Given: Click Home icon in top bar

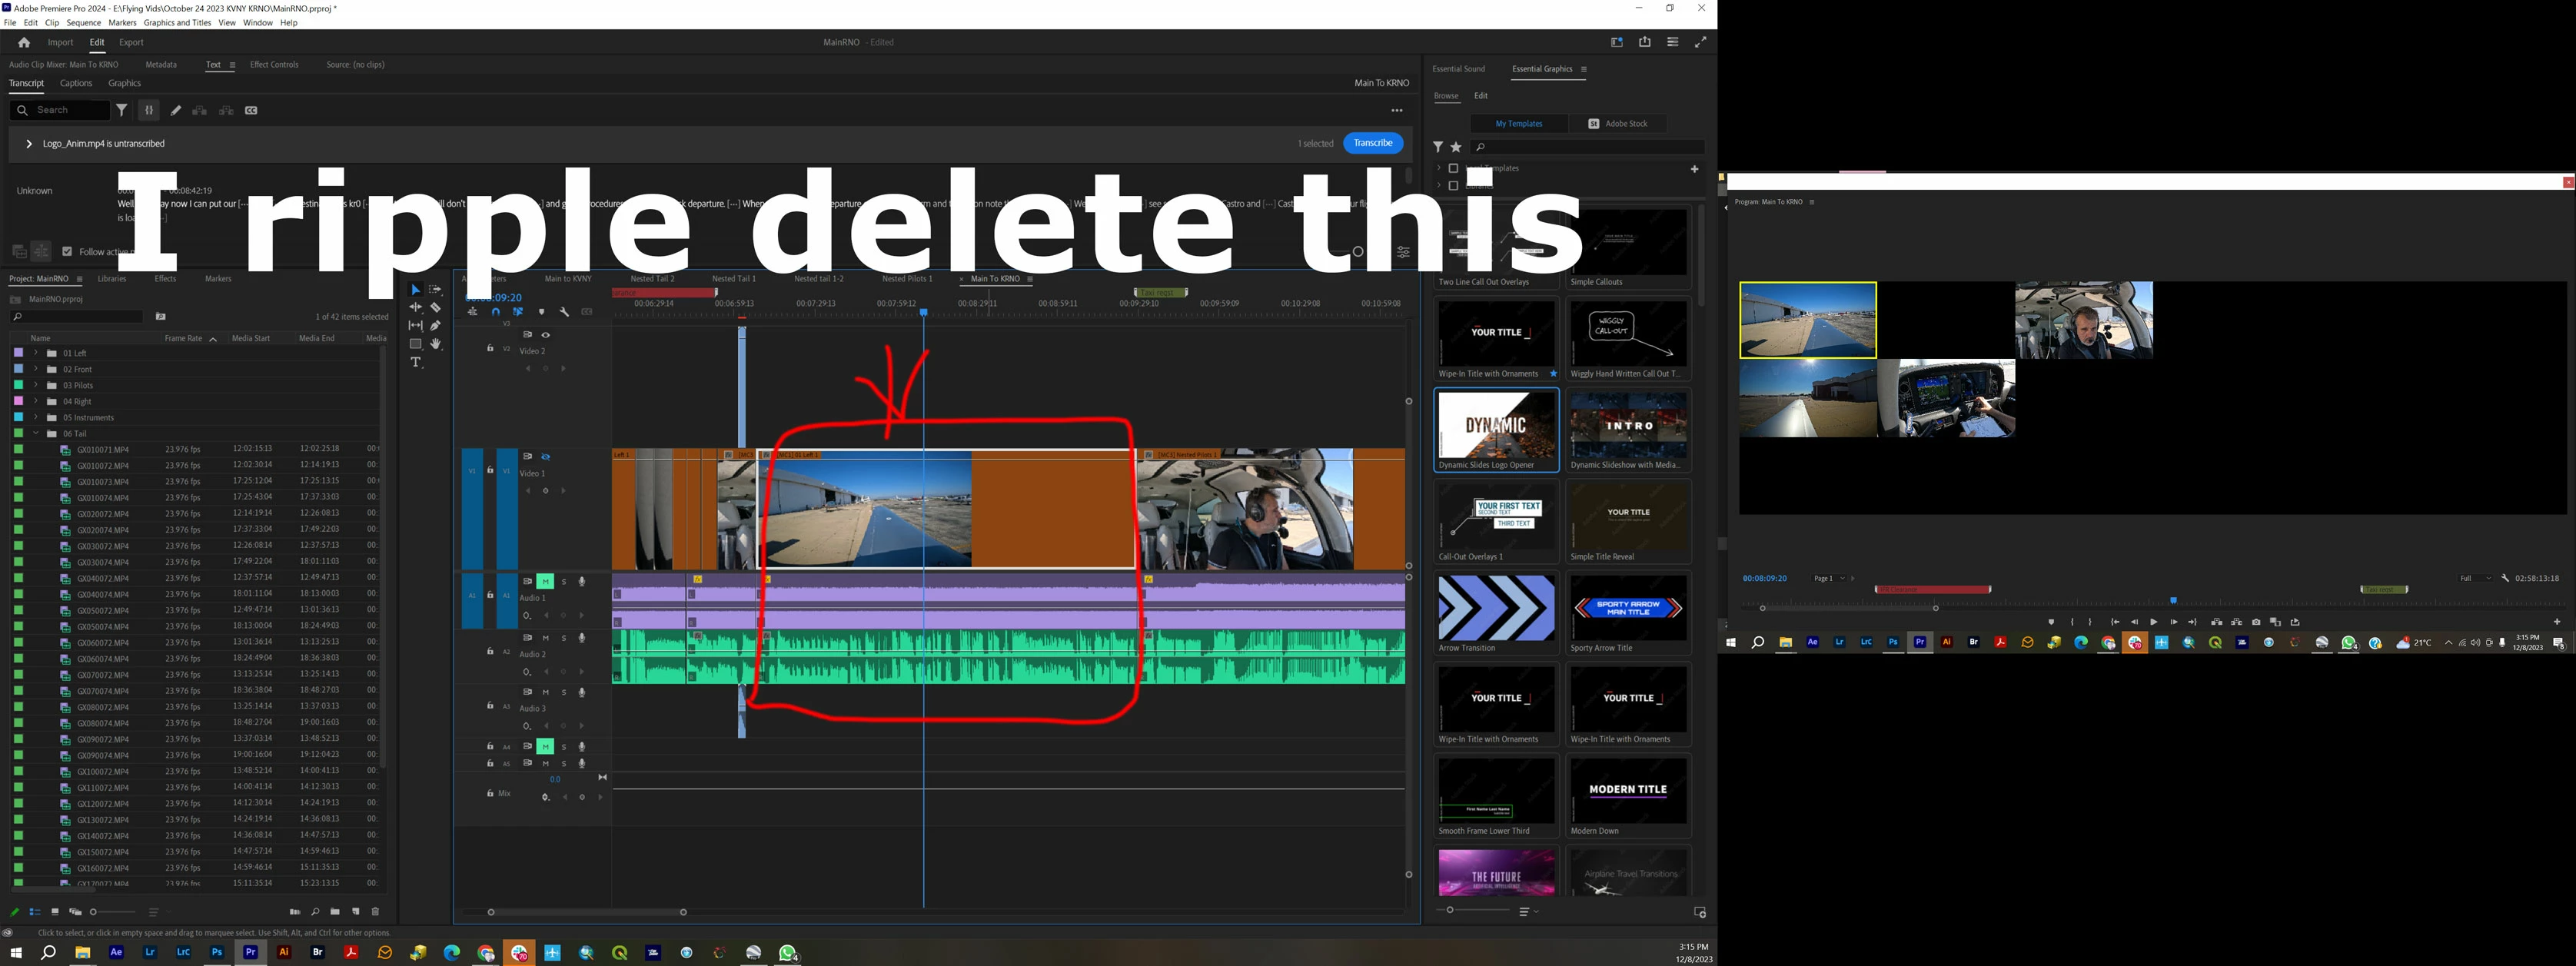Looking at the screenshot, I should point(24,43).
